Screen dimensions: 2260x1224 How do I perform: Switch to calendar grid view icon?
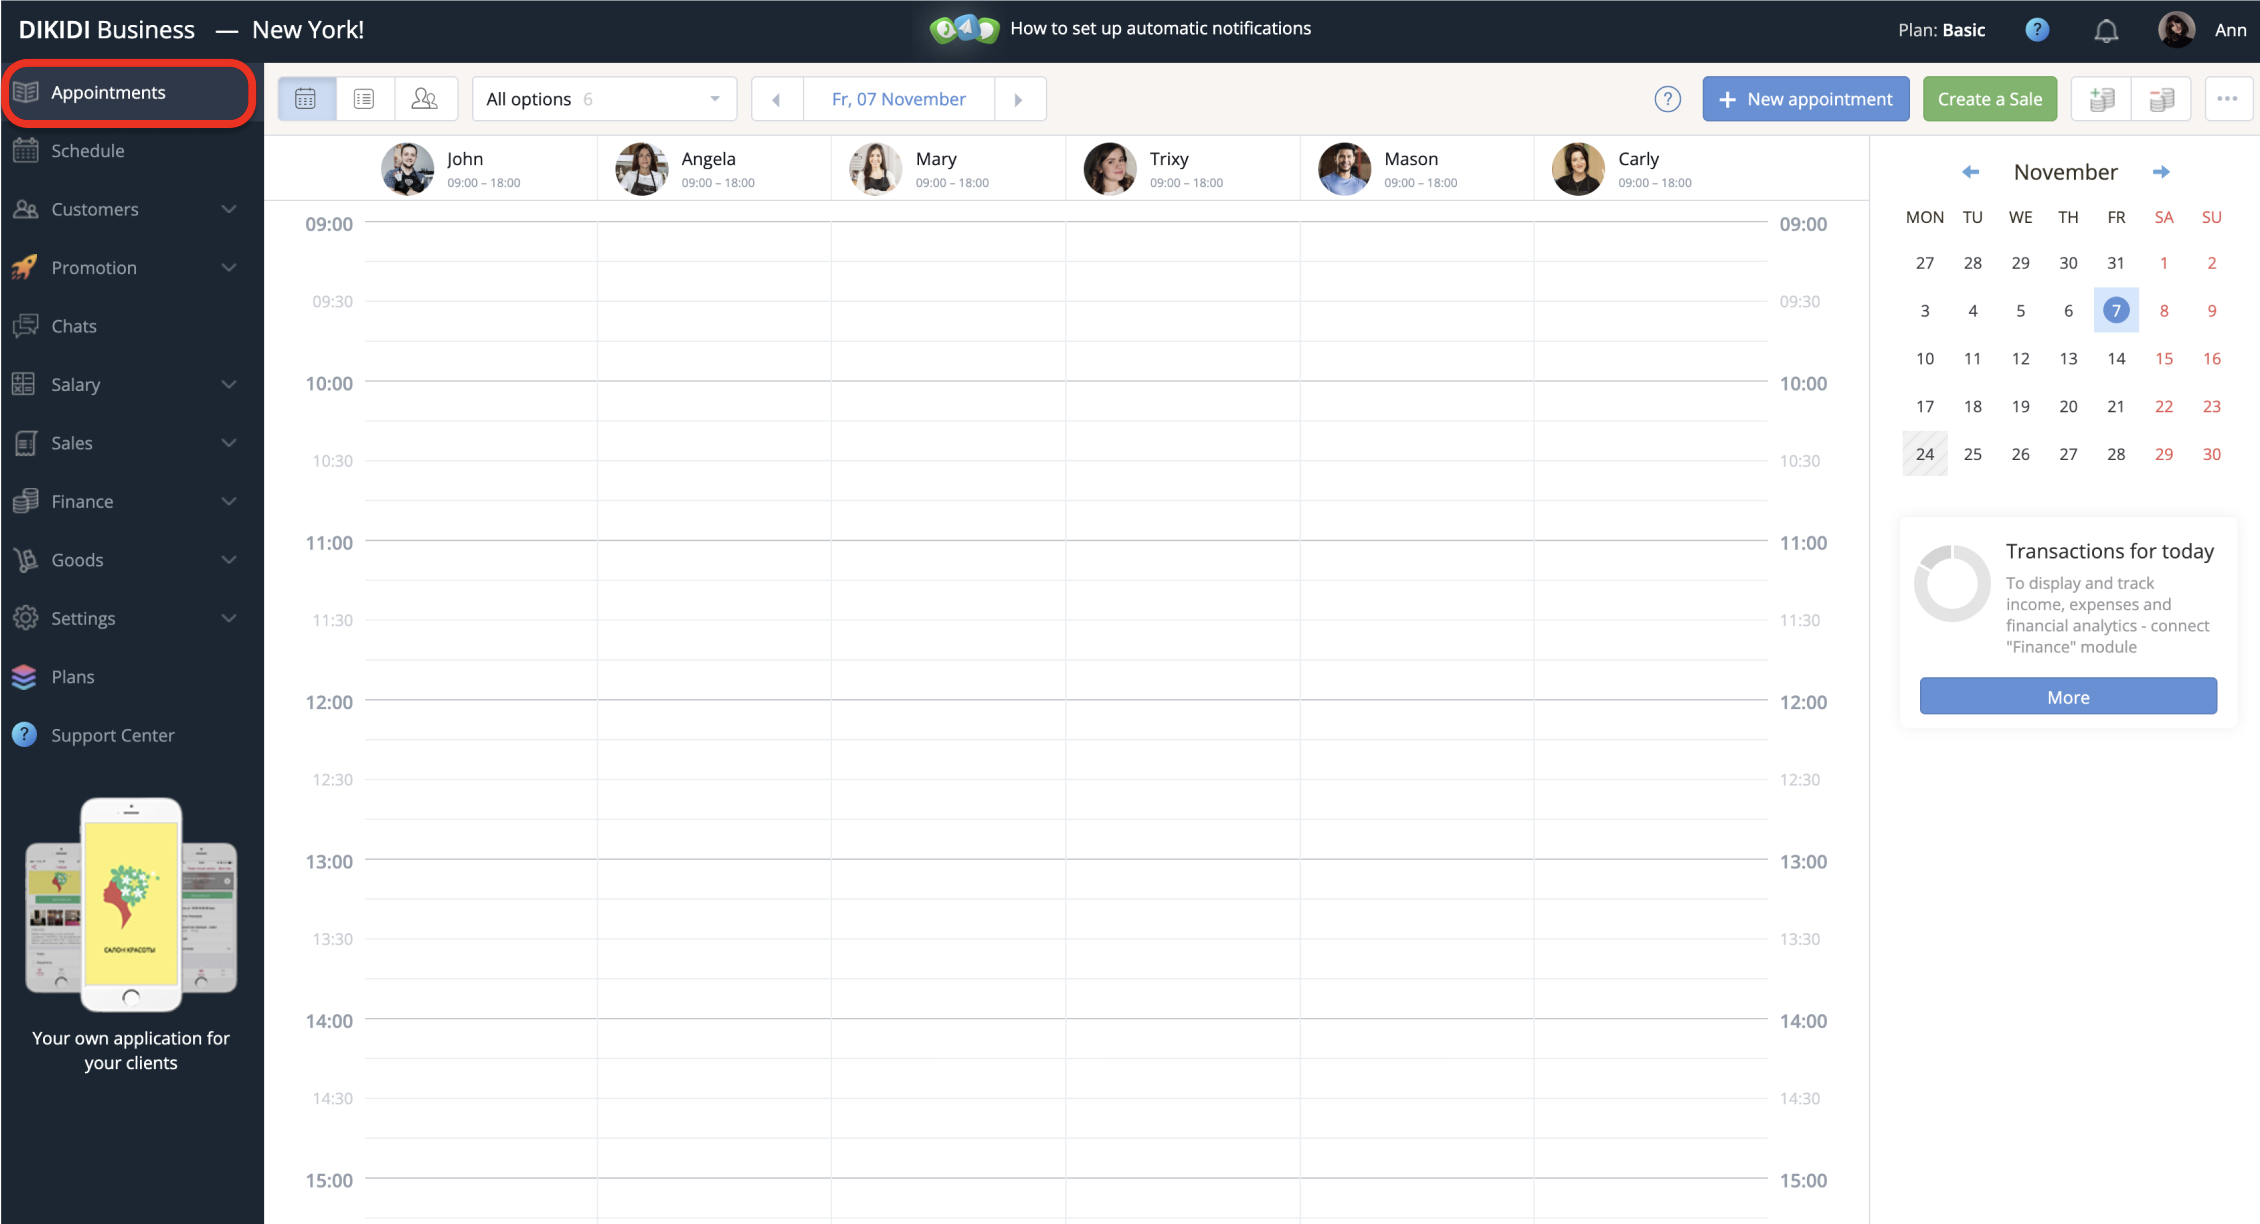point(306,99)
